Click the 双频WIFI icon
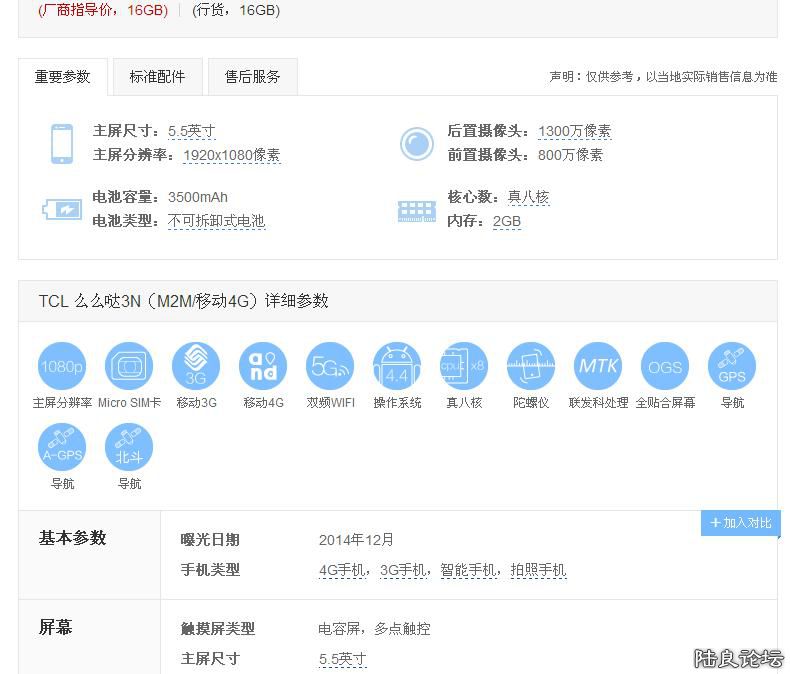 pos(330,366)
